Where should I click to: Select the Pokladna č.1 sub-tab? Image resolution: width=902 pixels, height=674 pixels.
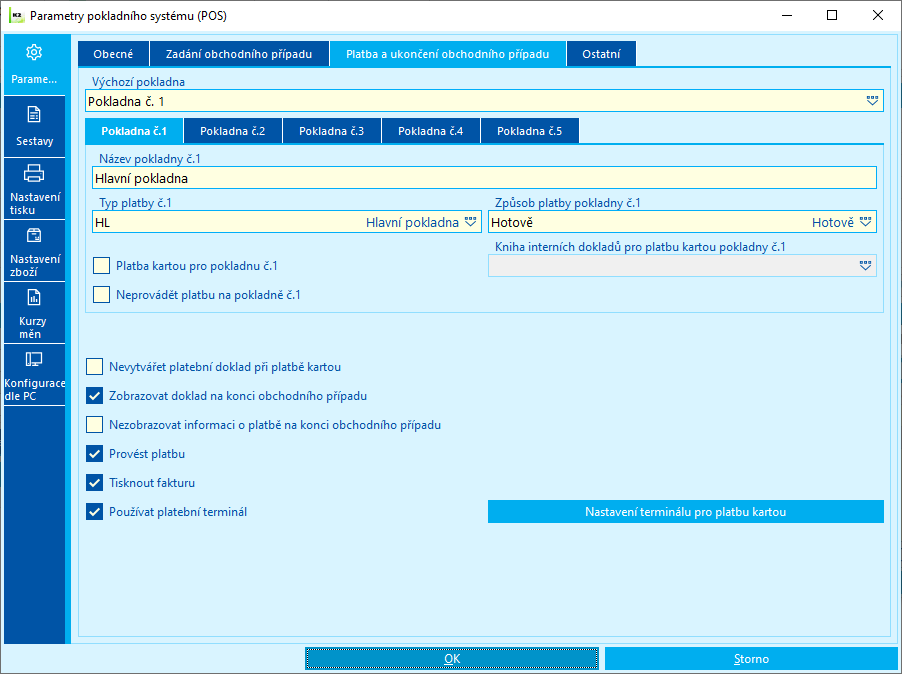click(x=134, y=131)
